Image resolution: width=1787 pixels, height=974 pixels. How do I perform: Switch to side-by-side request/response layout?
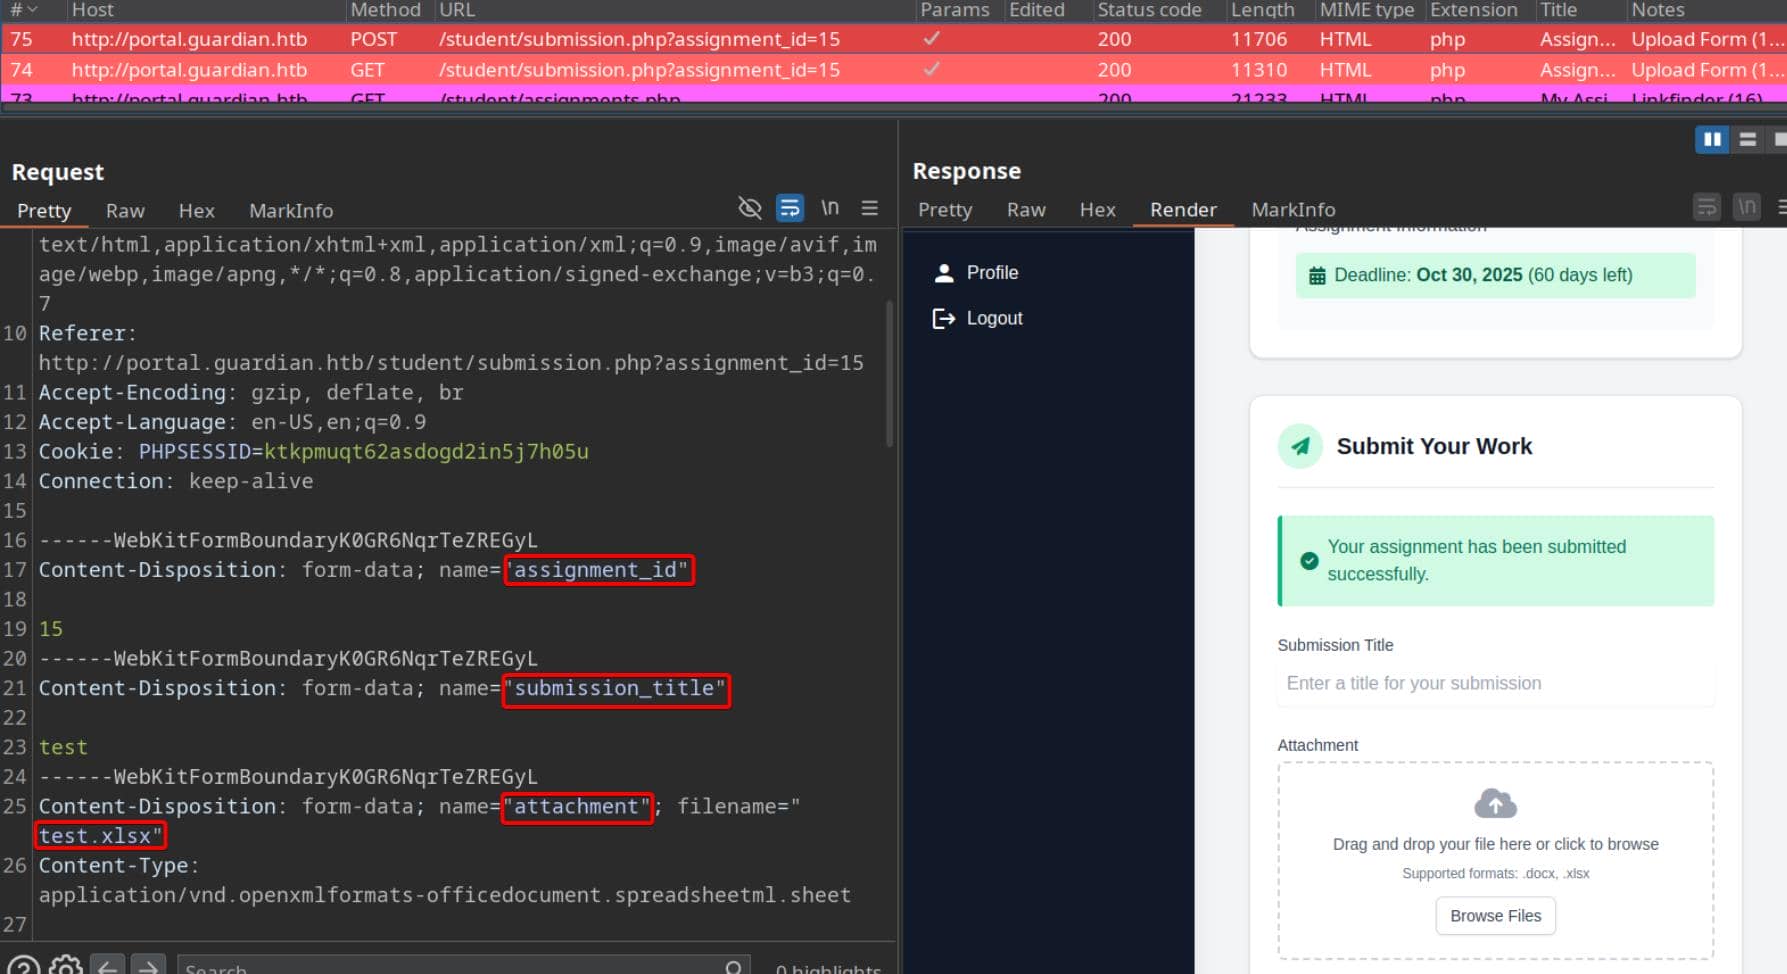click(x=1712, y=139)
